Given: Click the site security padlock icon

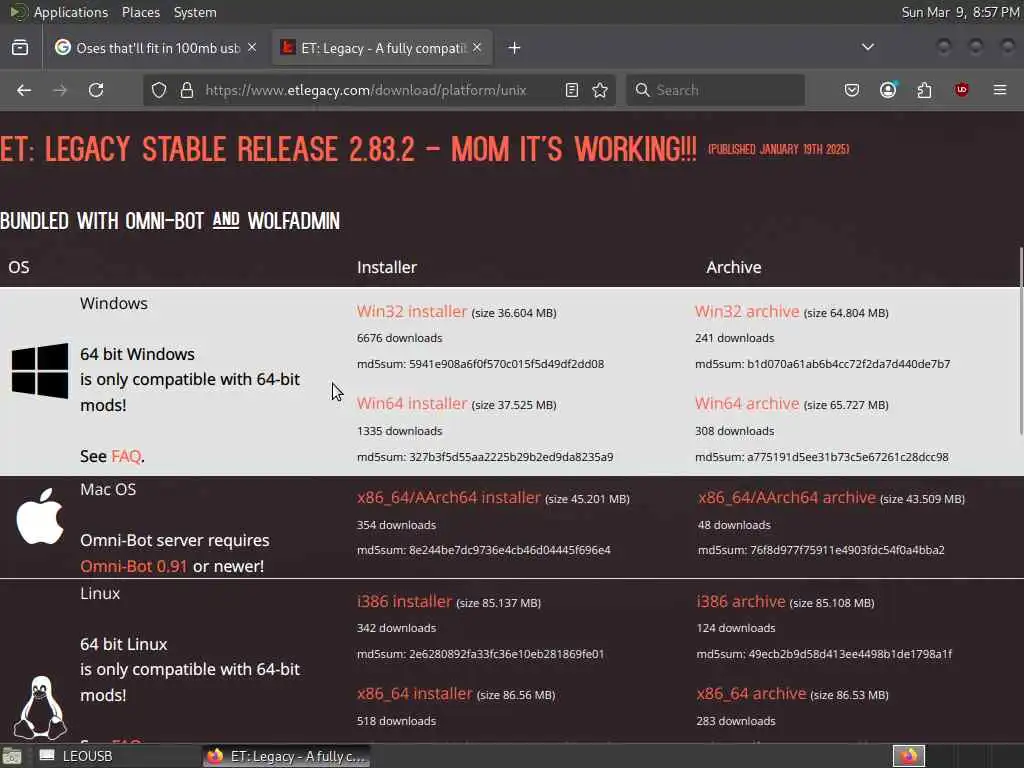Looking at the screenshot, I should coord(187,90).
